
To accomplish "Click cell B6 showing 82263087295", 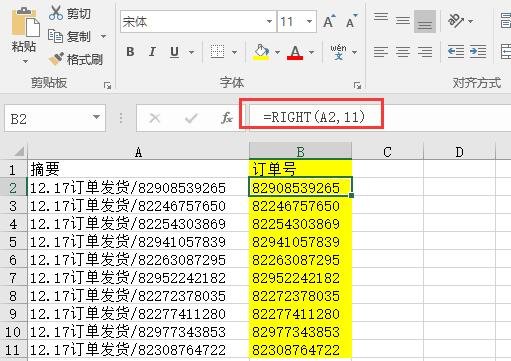I will (300, 260).
